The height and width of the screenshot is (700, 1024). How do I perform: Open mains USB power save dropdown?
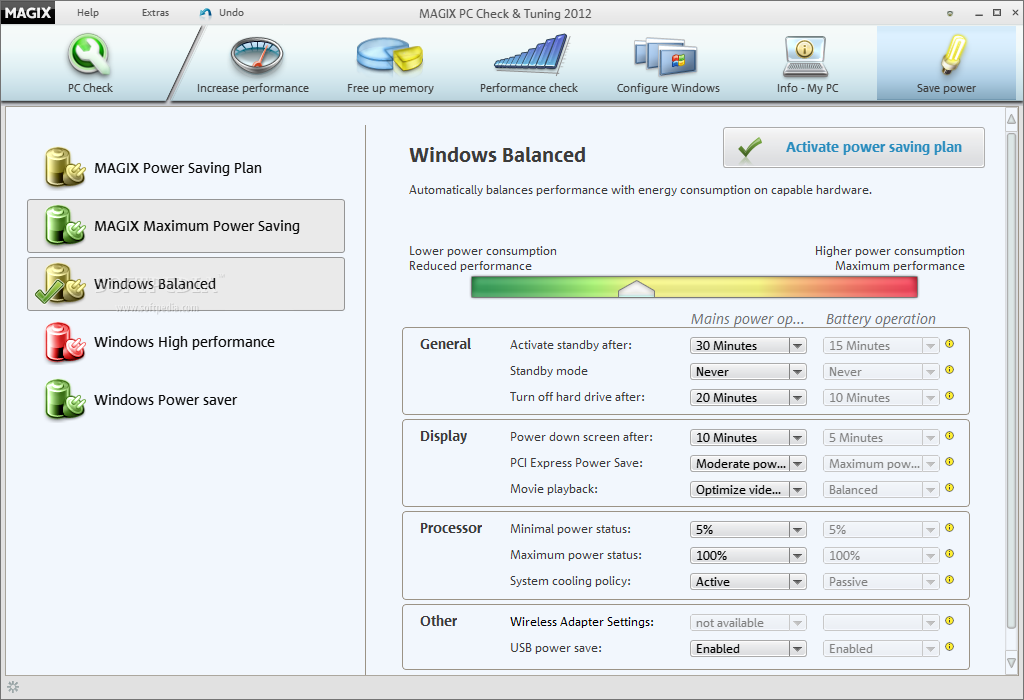pos(748,648)
